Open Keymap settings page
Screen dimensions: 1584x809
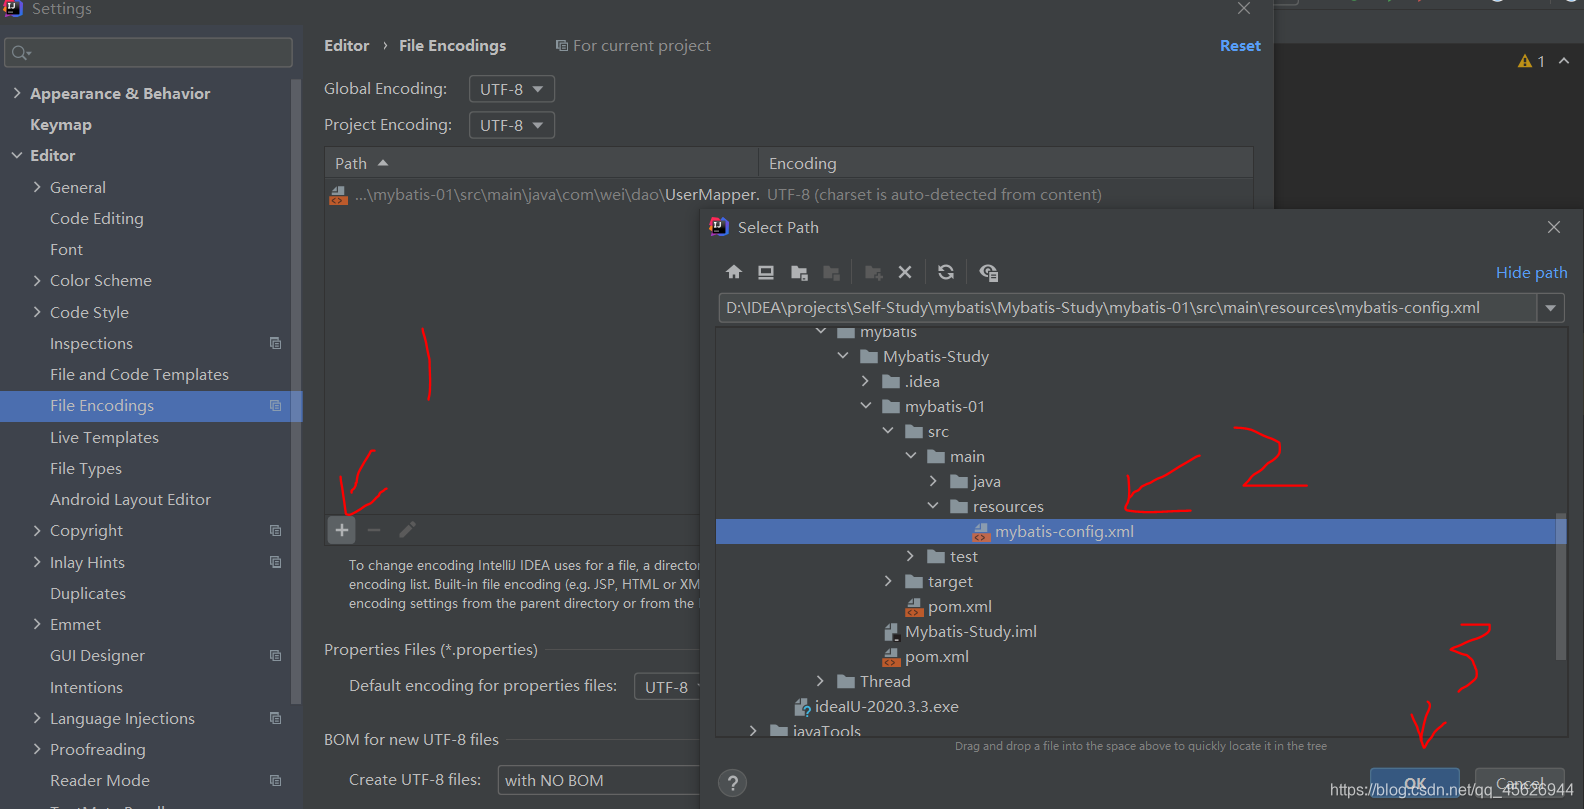point(61,124)
